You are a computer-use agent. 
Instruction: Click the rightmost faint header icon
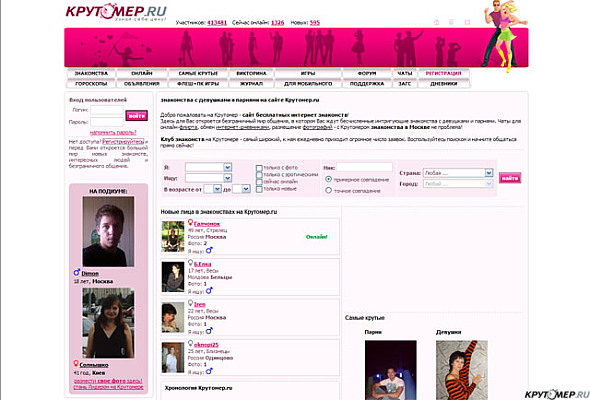(x=467, y=22)
